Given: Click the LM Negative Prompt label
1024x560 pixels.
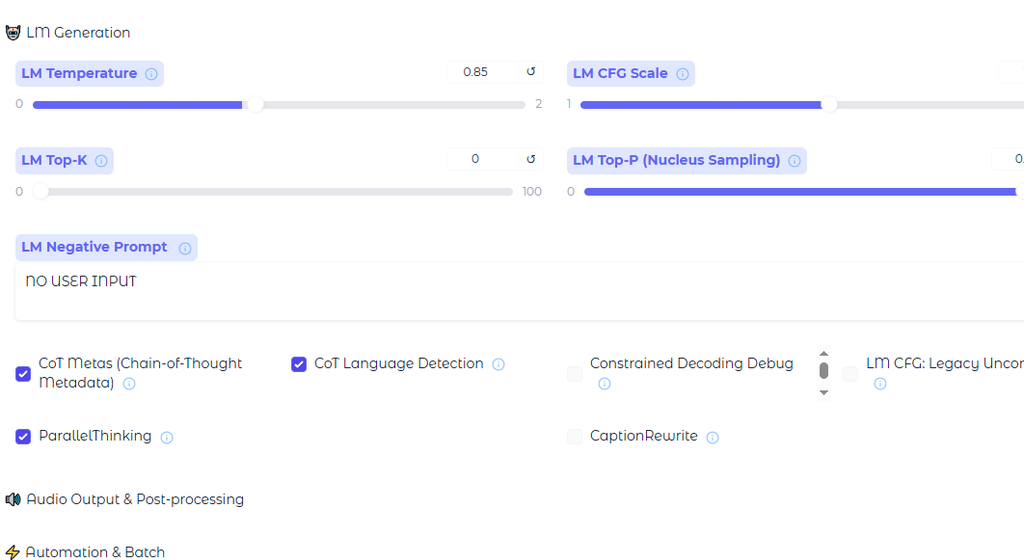Looking at the screenshot, I should pos(94,247).
